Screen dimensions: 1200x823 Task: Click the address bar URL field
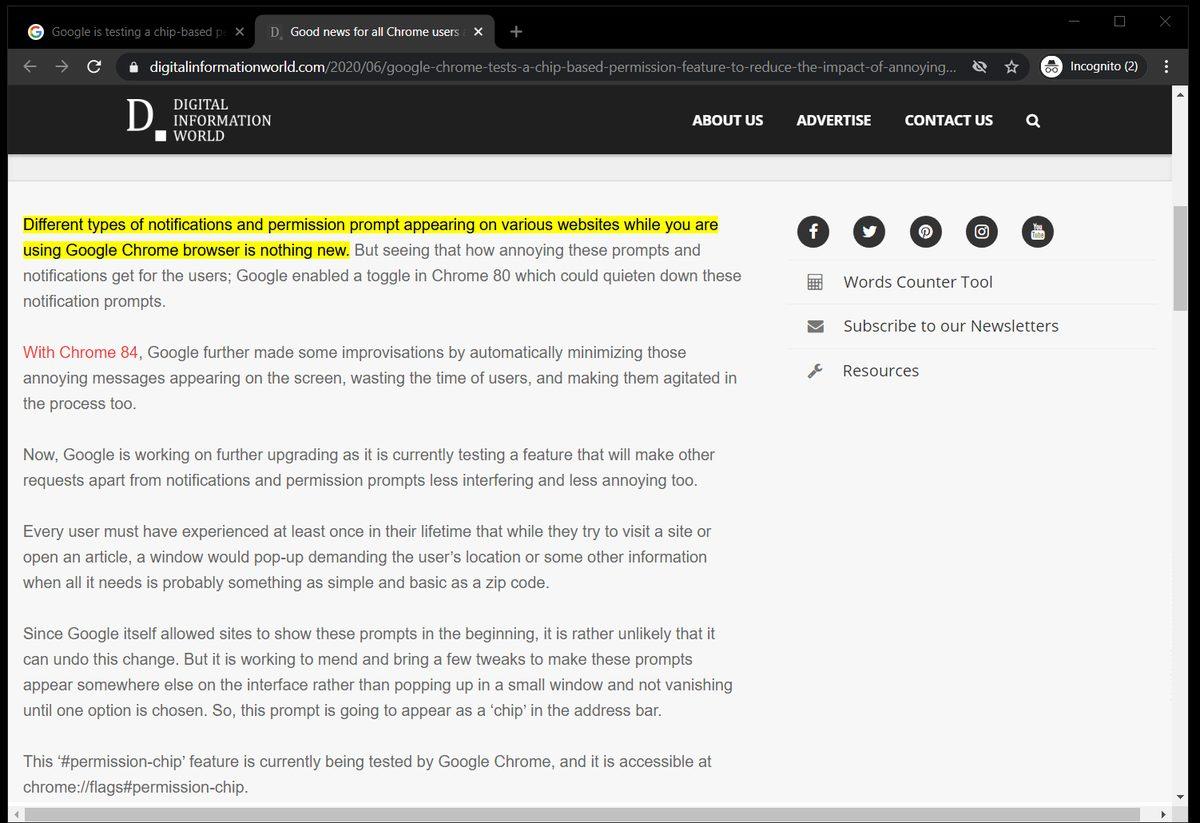coord(550,67)
